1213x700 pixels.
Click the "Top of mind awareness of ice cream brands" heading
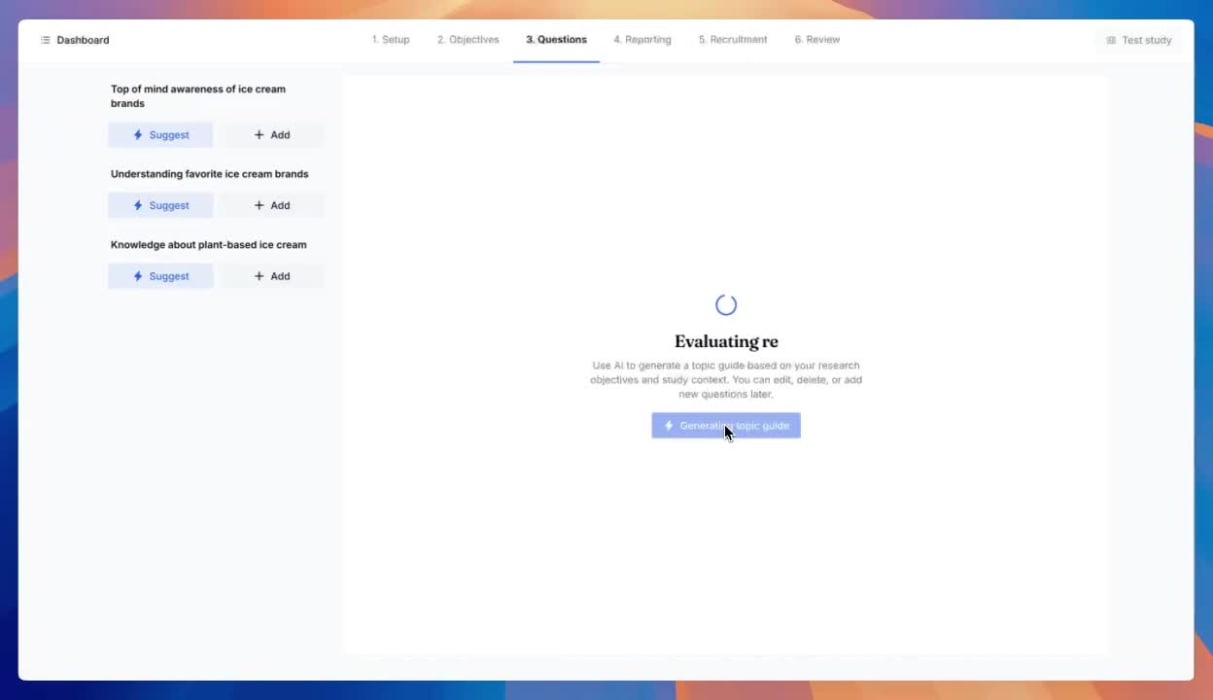198,96
